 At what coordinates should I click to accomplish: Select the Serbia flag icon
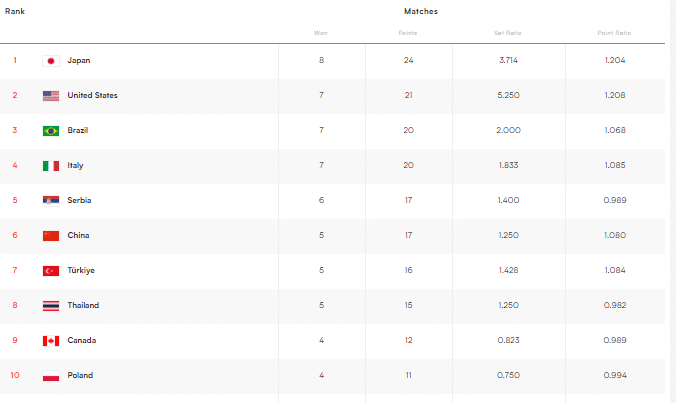coord(51,201)
